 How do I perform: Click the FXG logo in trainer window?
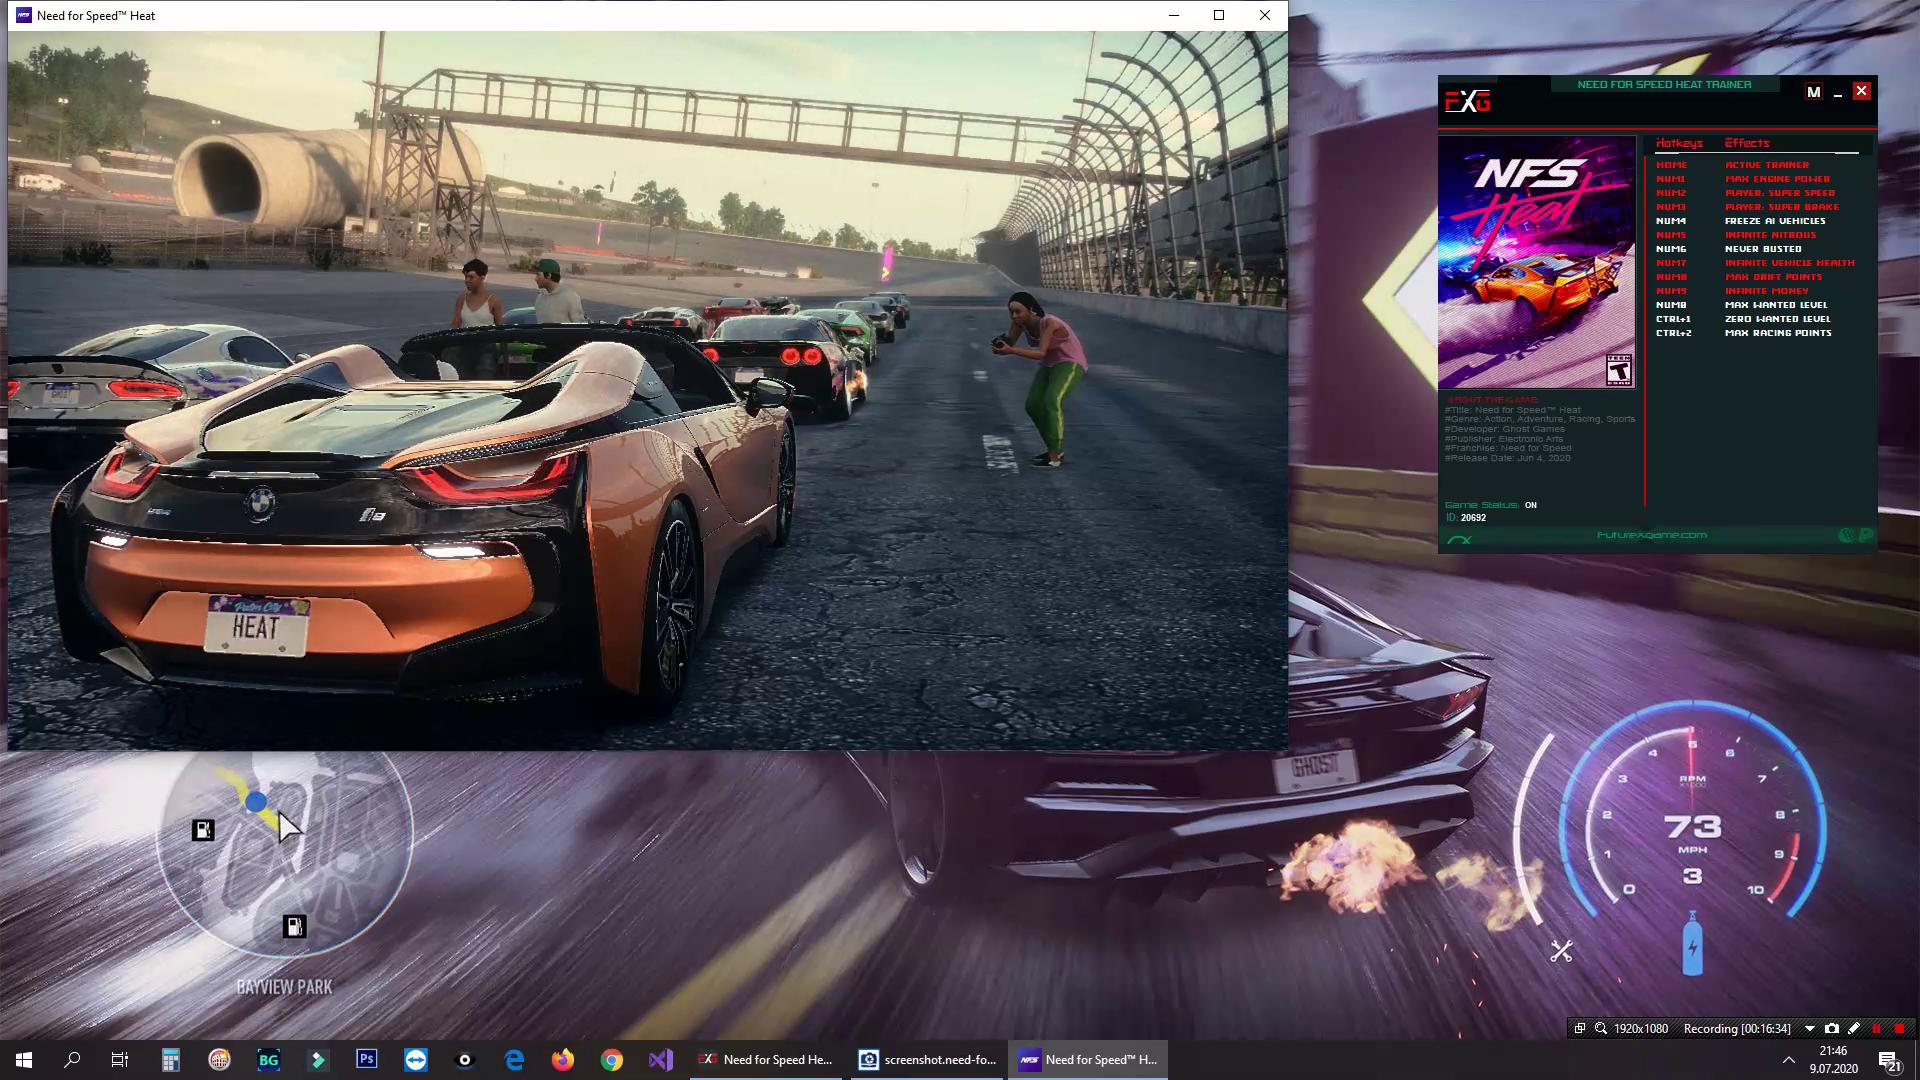point(1468,101)
